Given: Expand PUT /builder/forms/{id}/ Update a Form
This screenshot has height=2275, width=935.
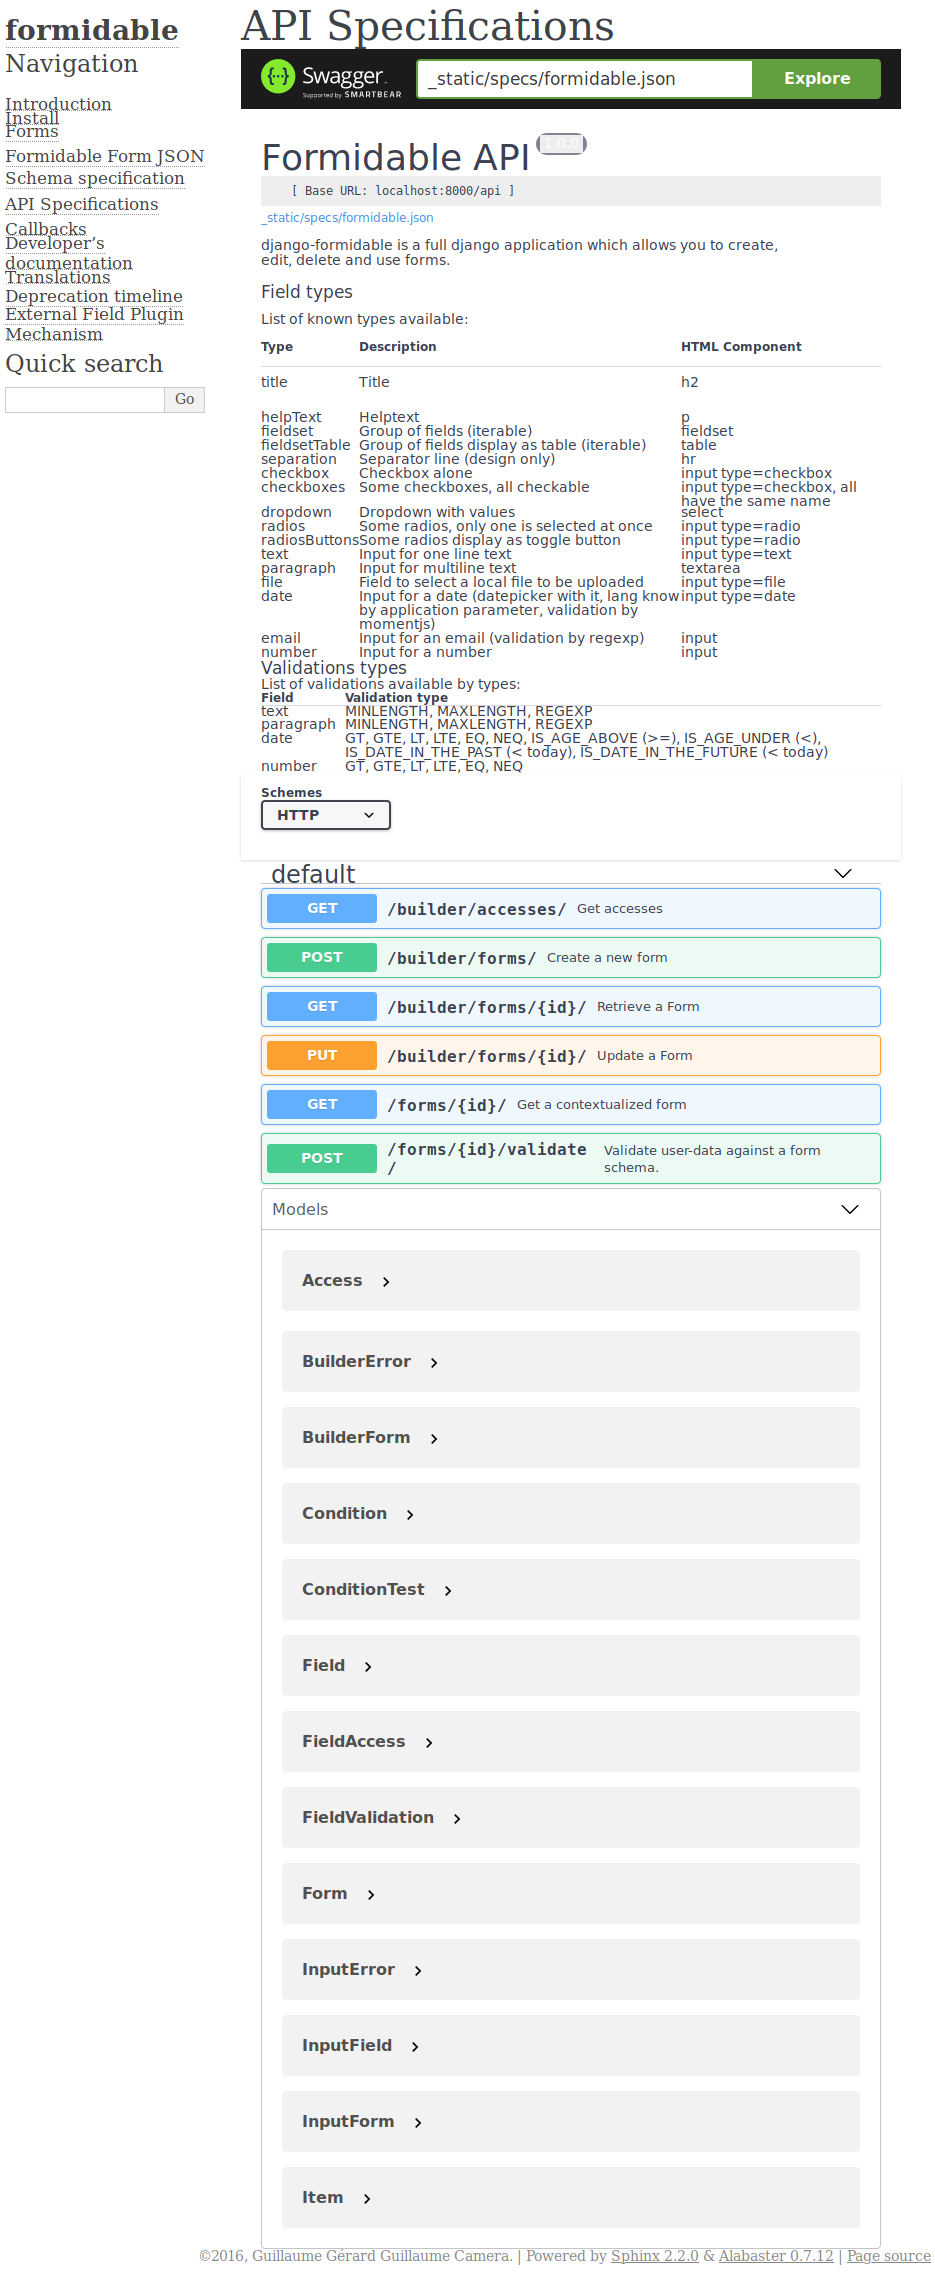Looking at the screenshot, I should [x=571, y=1055].
